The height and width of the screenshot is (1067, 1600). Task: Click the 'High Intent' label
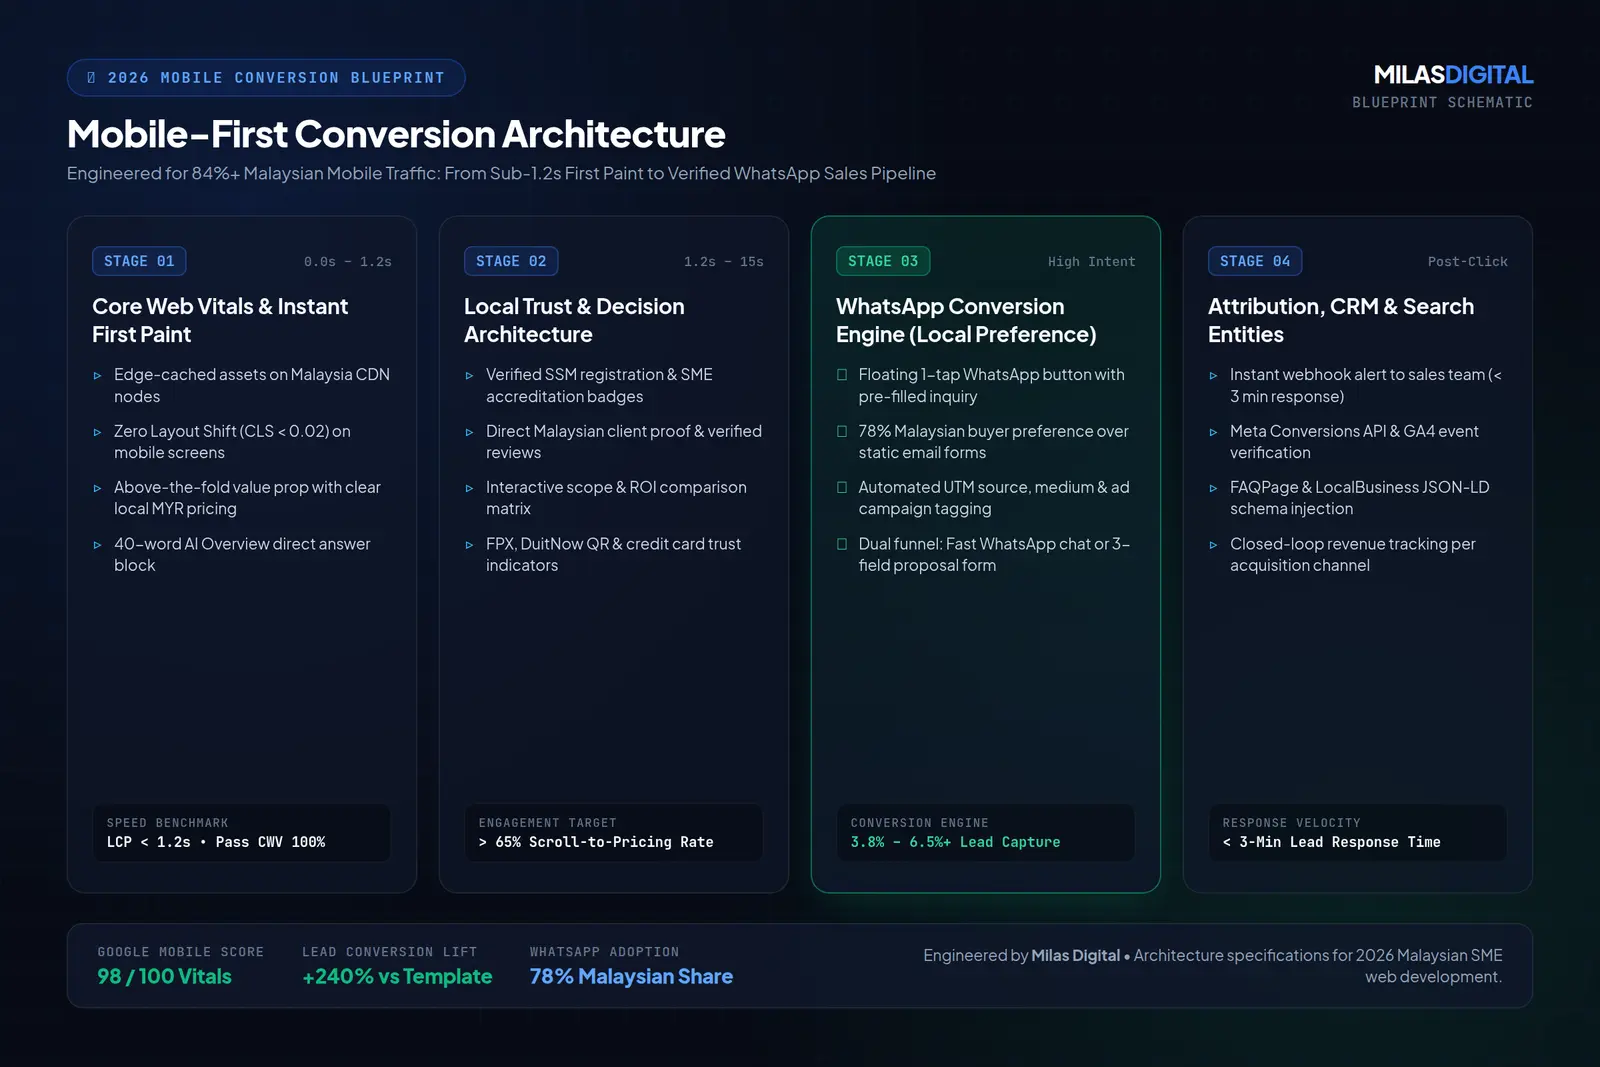point(1091,262)
